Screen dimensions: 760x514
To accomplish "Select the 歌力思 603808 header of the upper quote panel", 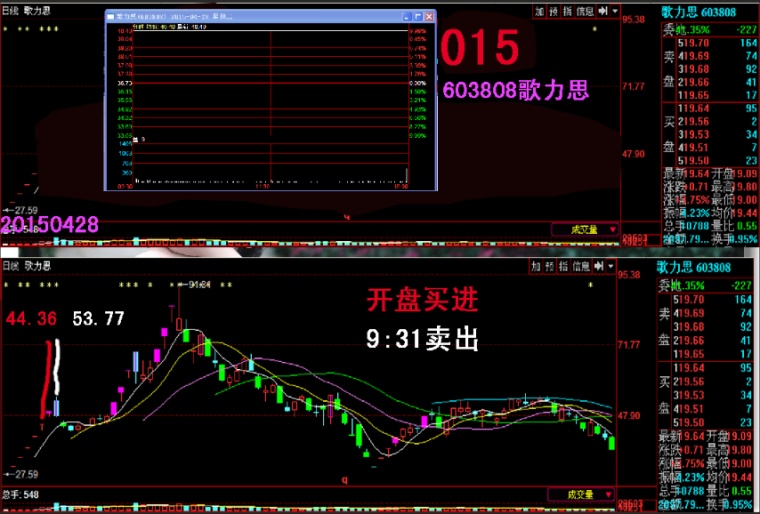I will [699, 12].
